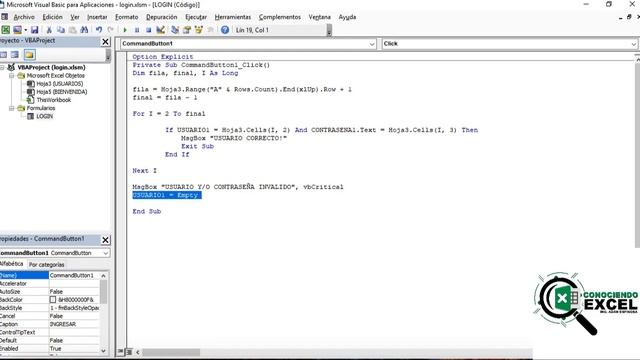Click the properties list scroll down arrow
Viewport: 640px width, 360px height.
pyautogui.click(x=104, y=350)
